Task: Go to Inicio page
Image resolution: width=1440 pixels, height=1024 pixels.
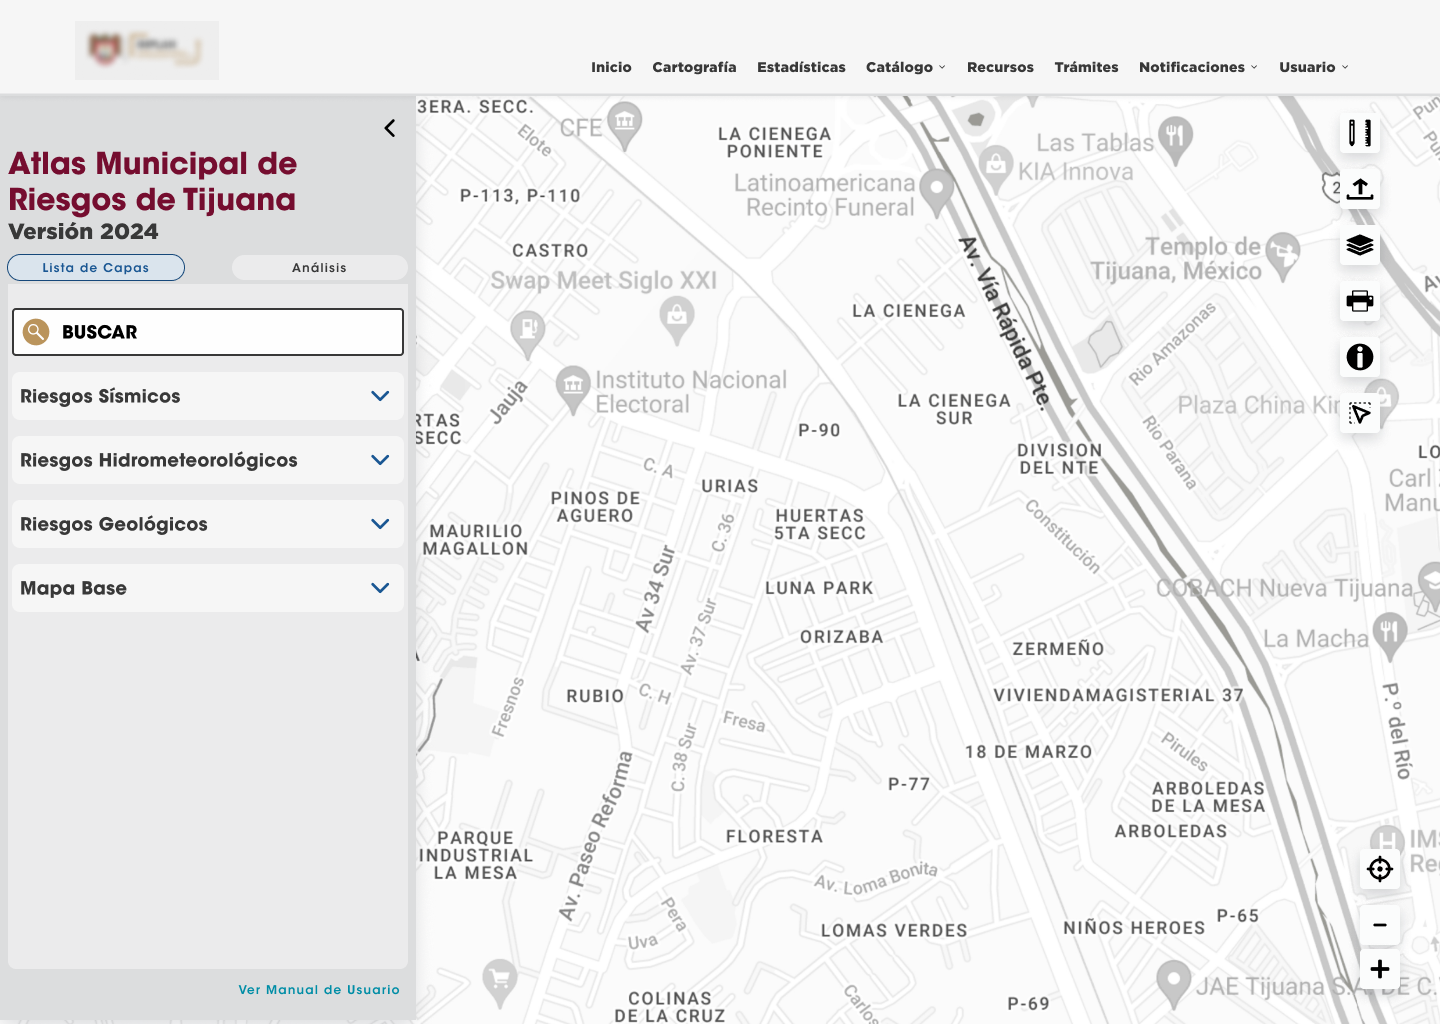Action: (x=611, y=67)
